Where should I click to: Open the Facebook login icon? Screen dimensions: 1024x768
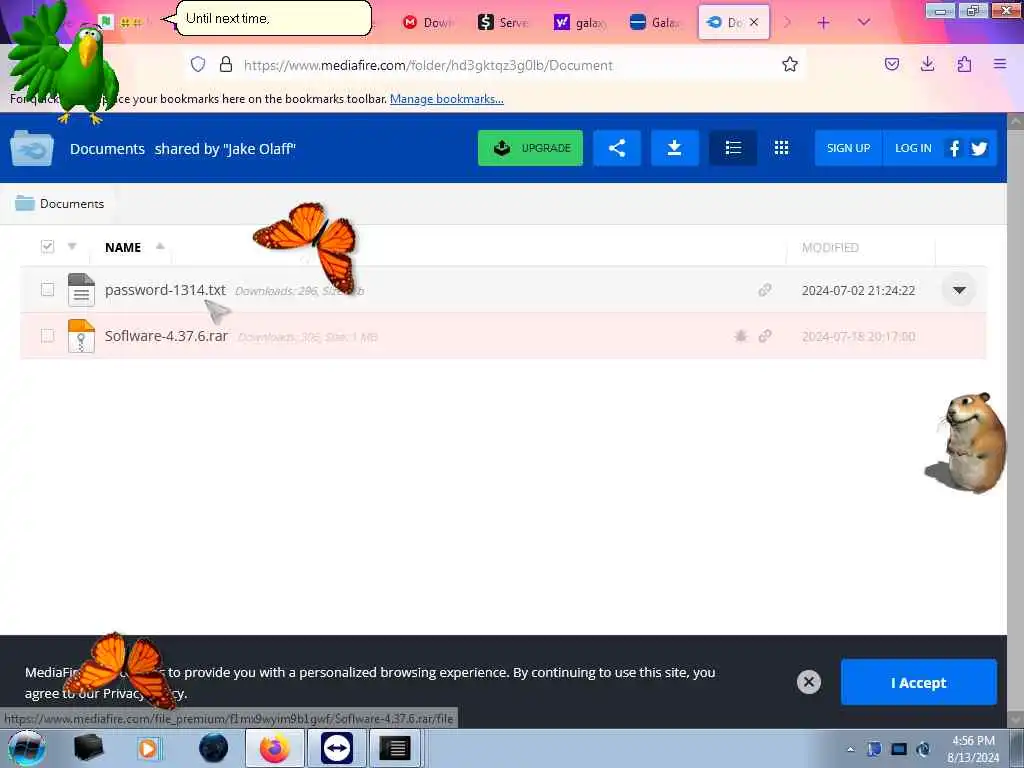pyautogui.click(x=954, y=148)
